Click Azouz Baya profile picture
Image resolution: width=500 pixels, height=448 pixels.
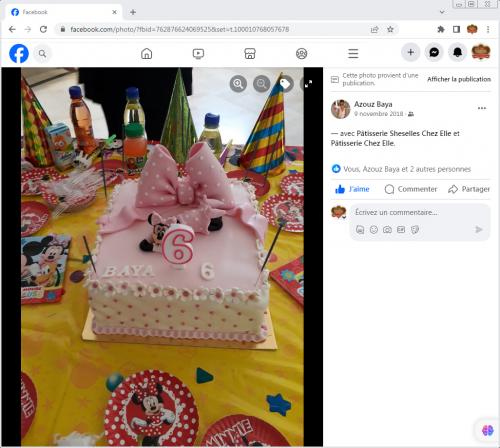(x=340, y=109)
